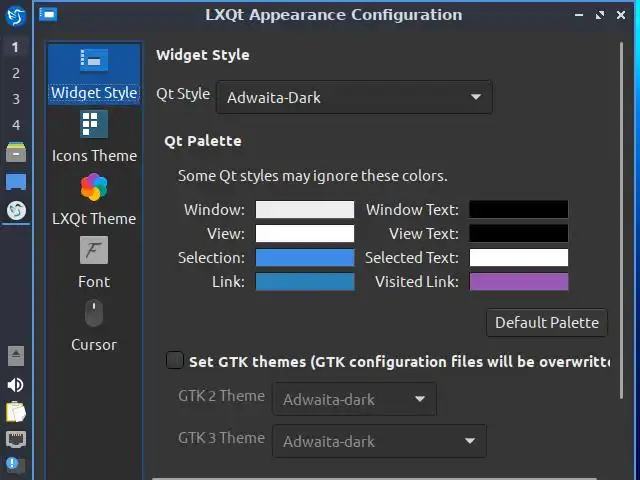This screenshot has height=480, width=640.
Task: Click the Window Text color swatch
Action: point(518,210)
